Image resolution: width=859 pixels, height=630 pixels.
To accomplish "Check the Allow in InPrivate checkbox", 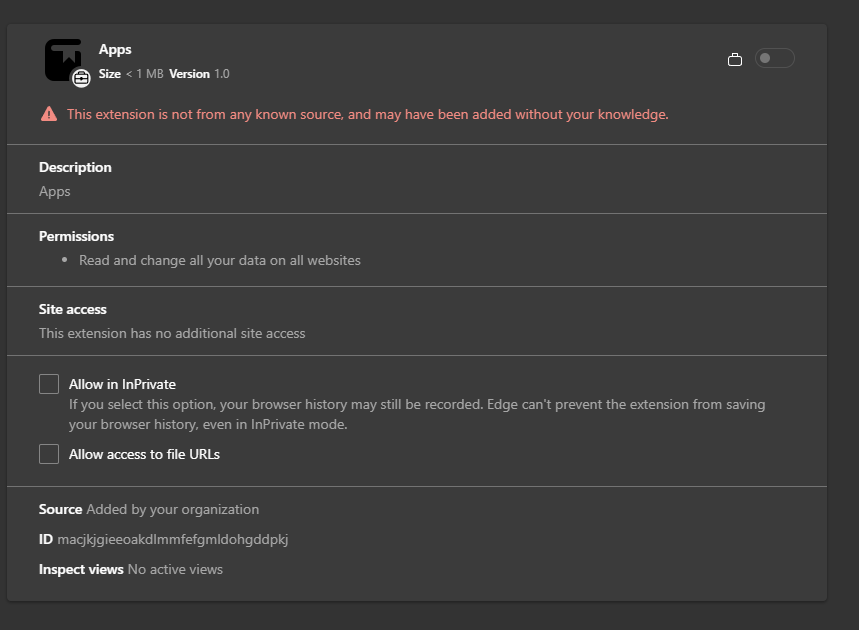I will 49,384.
